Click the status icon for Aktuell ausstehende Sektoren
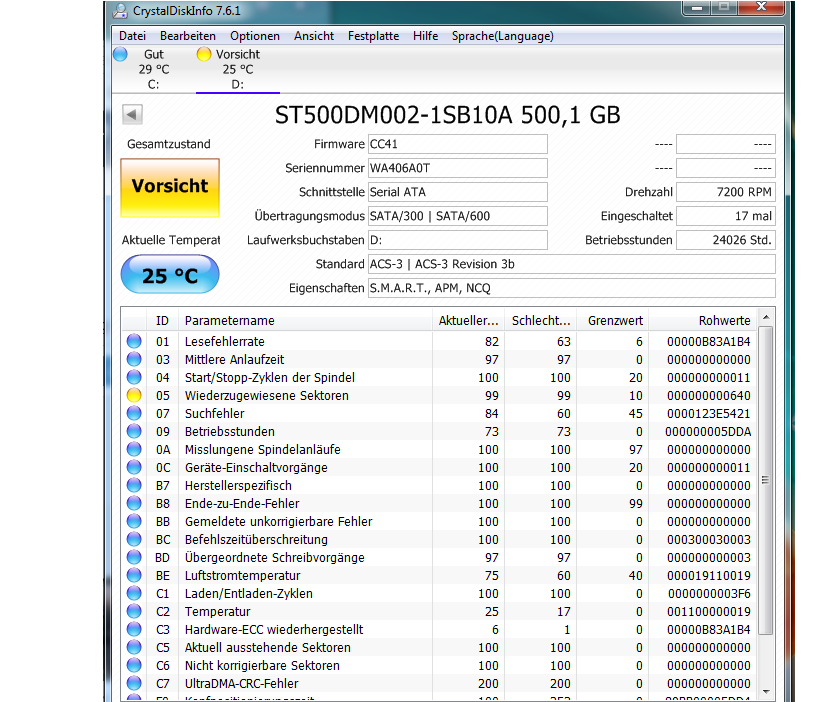 point(134,648)
